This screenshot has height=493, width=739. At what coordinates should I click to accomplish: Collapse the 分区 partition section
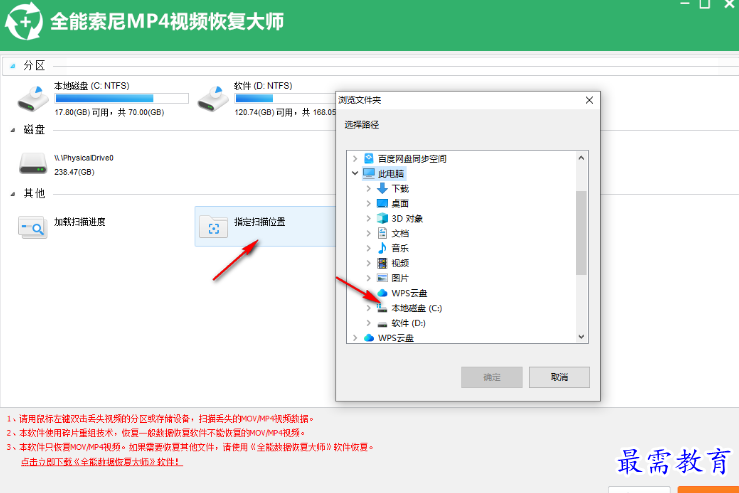(13, 66)
